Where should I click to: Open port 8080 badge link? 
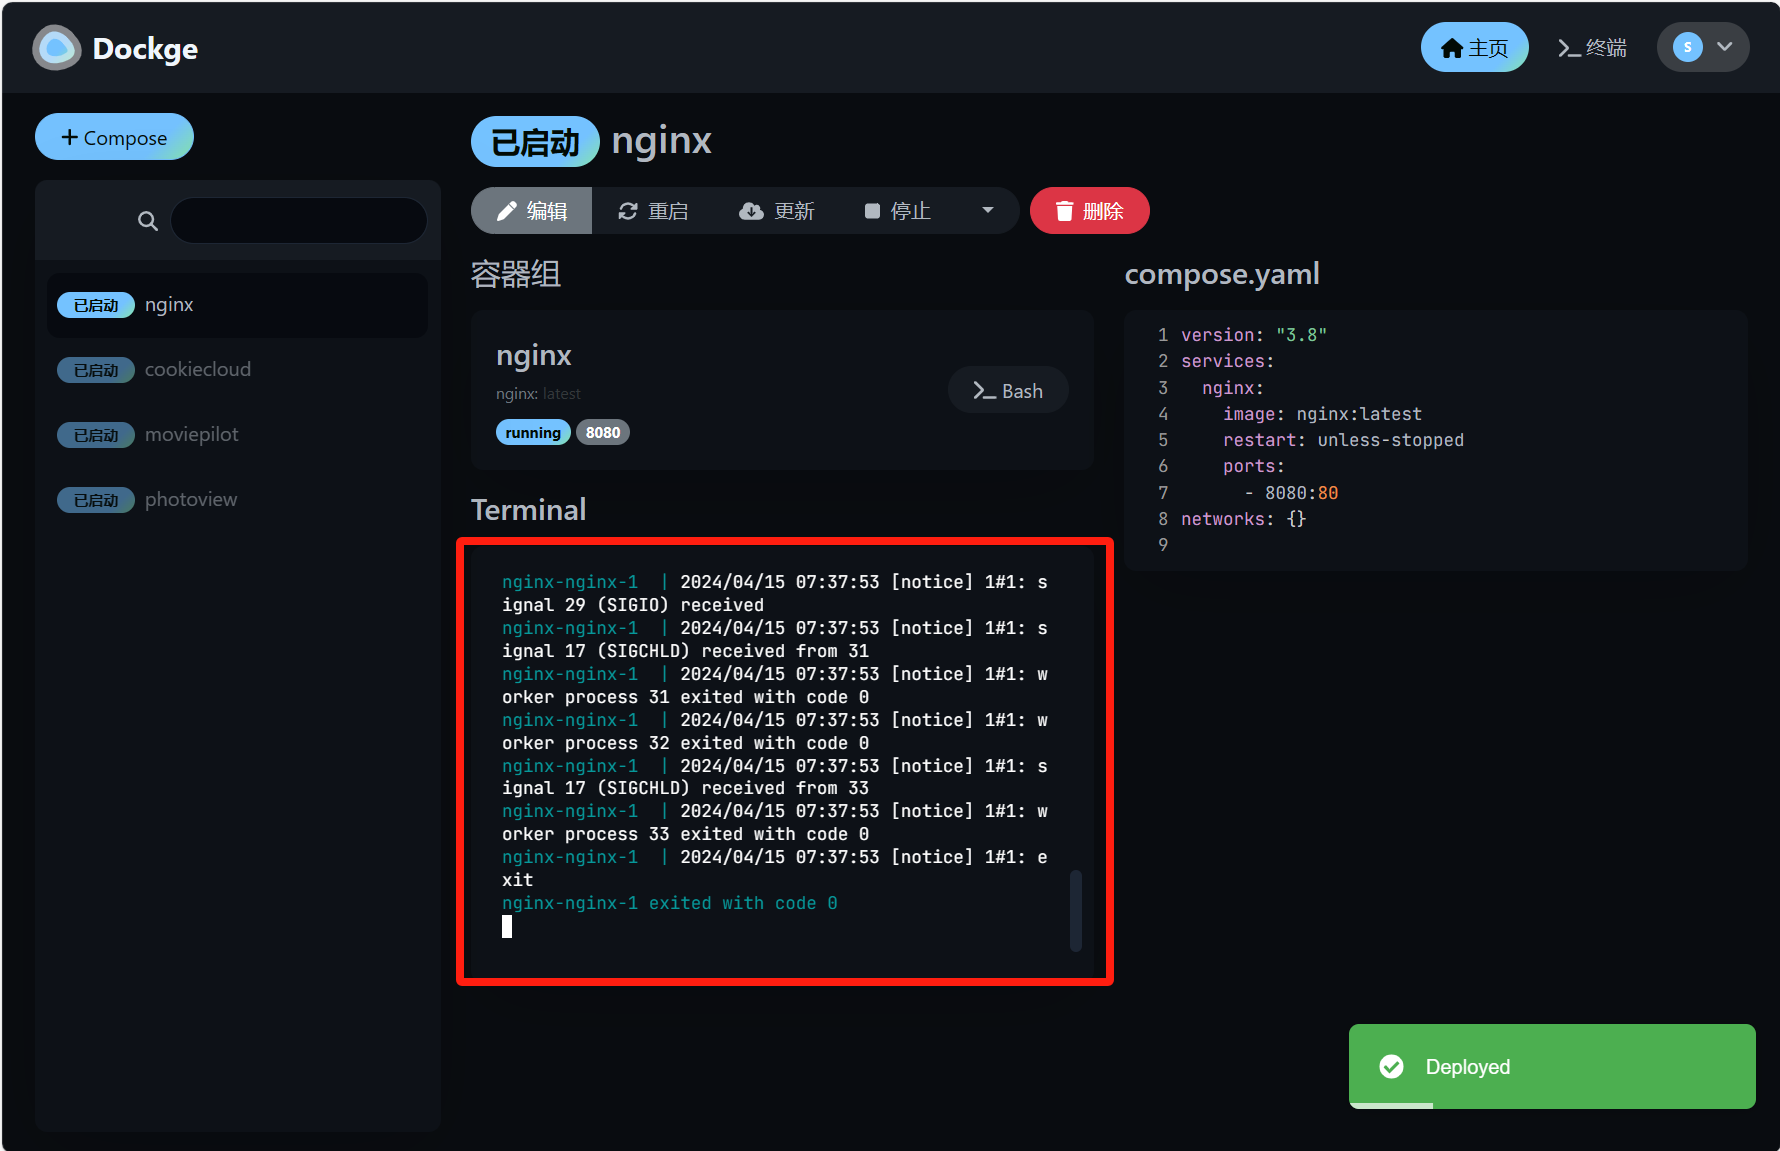[602, 432]
